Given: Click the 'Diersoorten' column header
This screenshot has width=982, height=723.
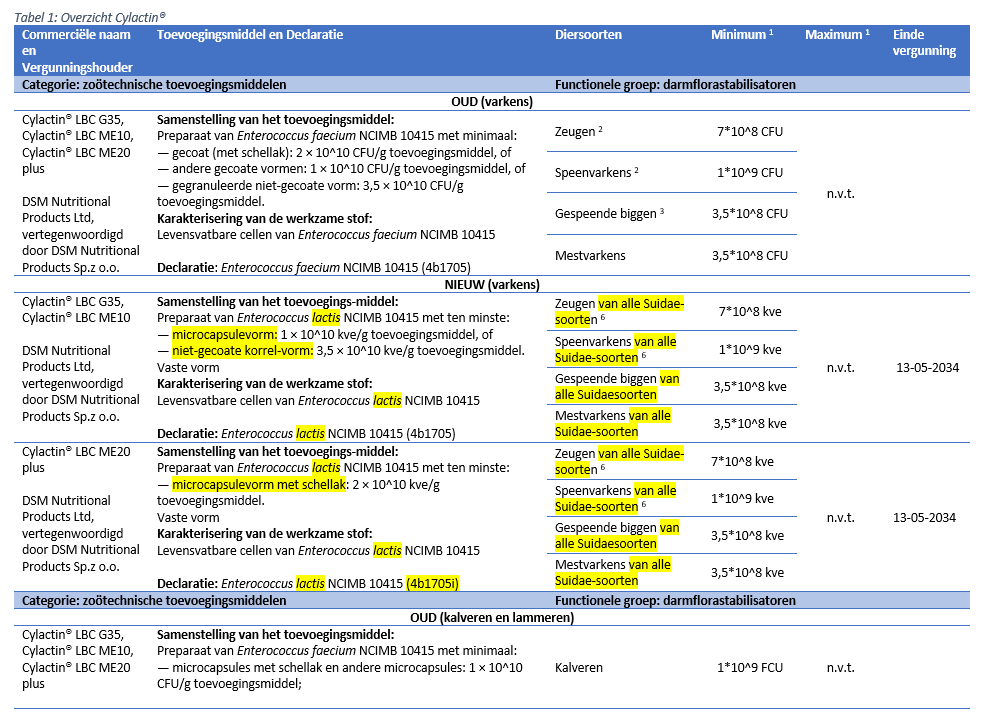Looking at the screenshot, I should [588, 35].
